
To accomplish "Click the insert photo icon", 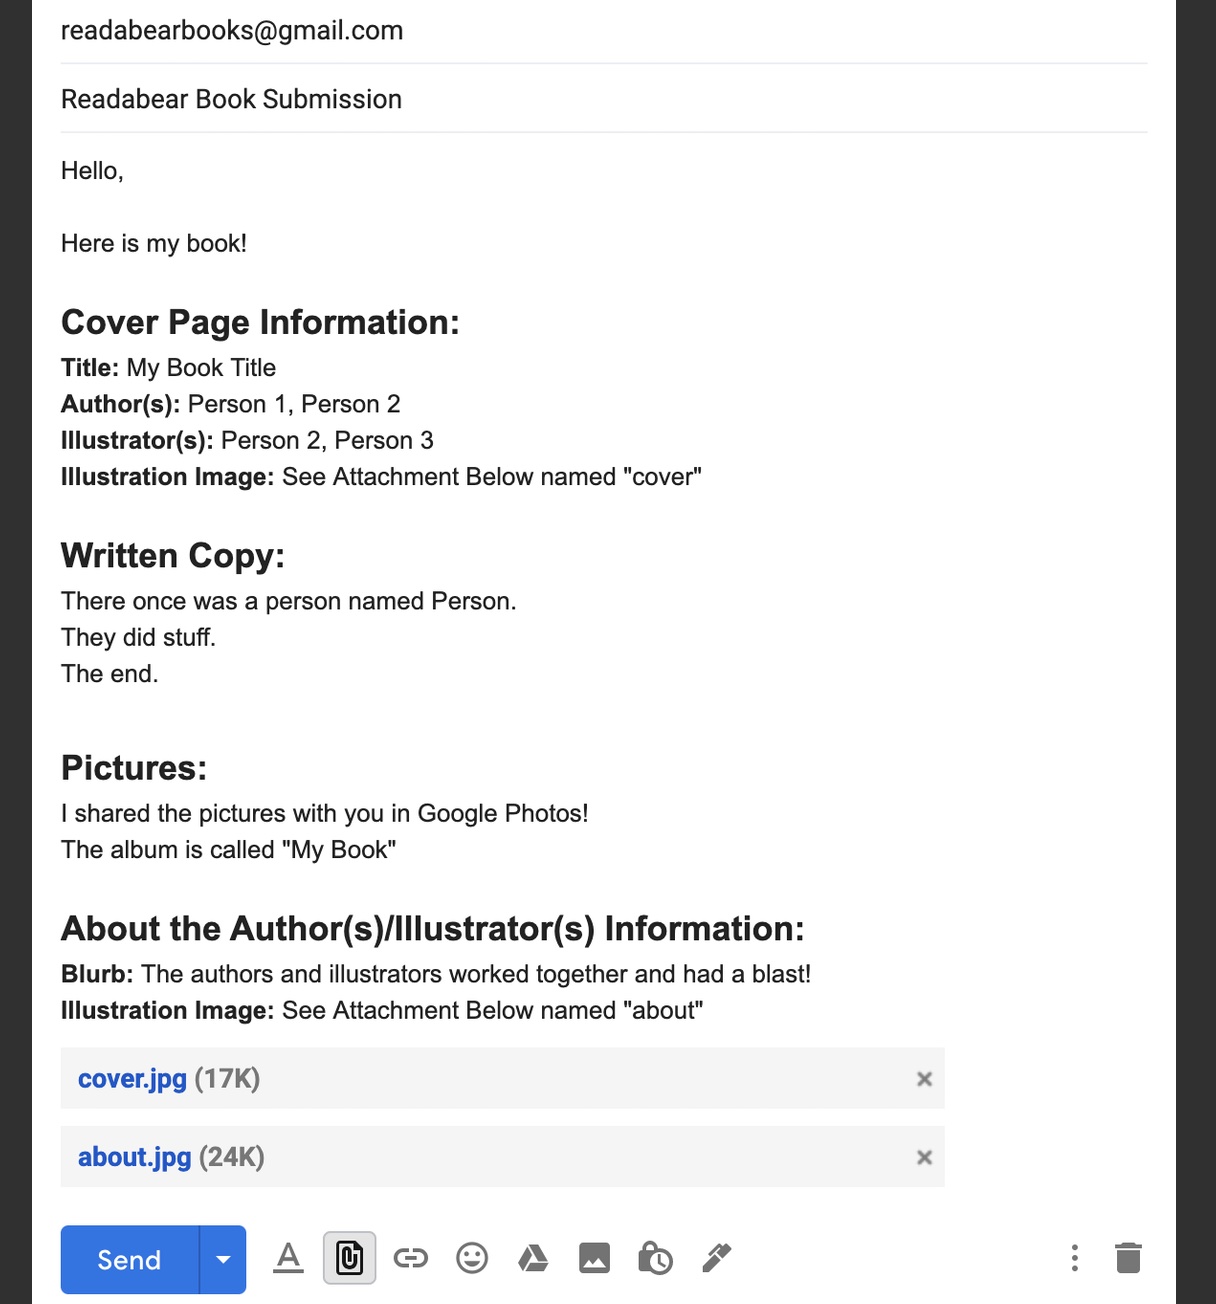I will click(594, 1258).
